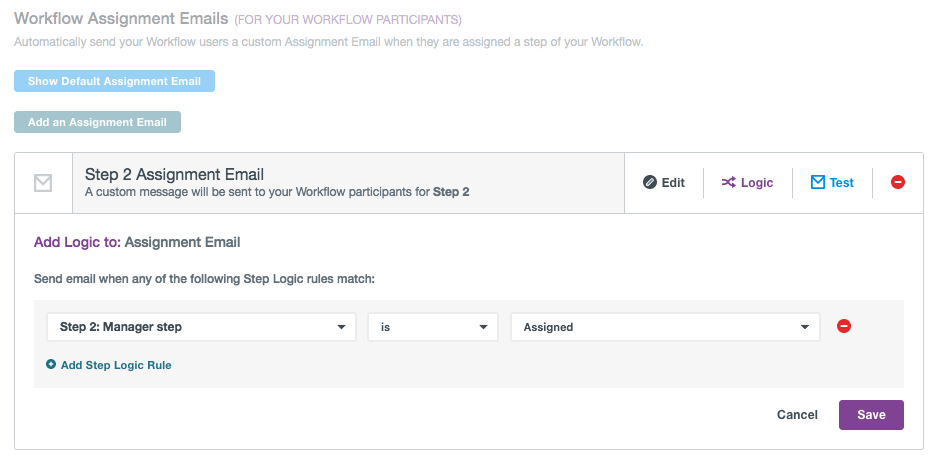Open the Logic settings for email
The width and height of the screenshot is (937, 465).
pos(757,183)
